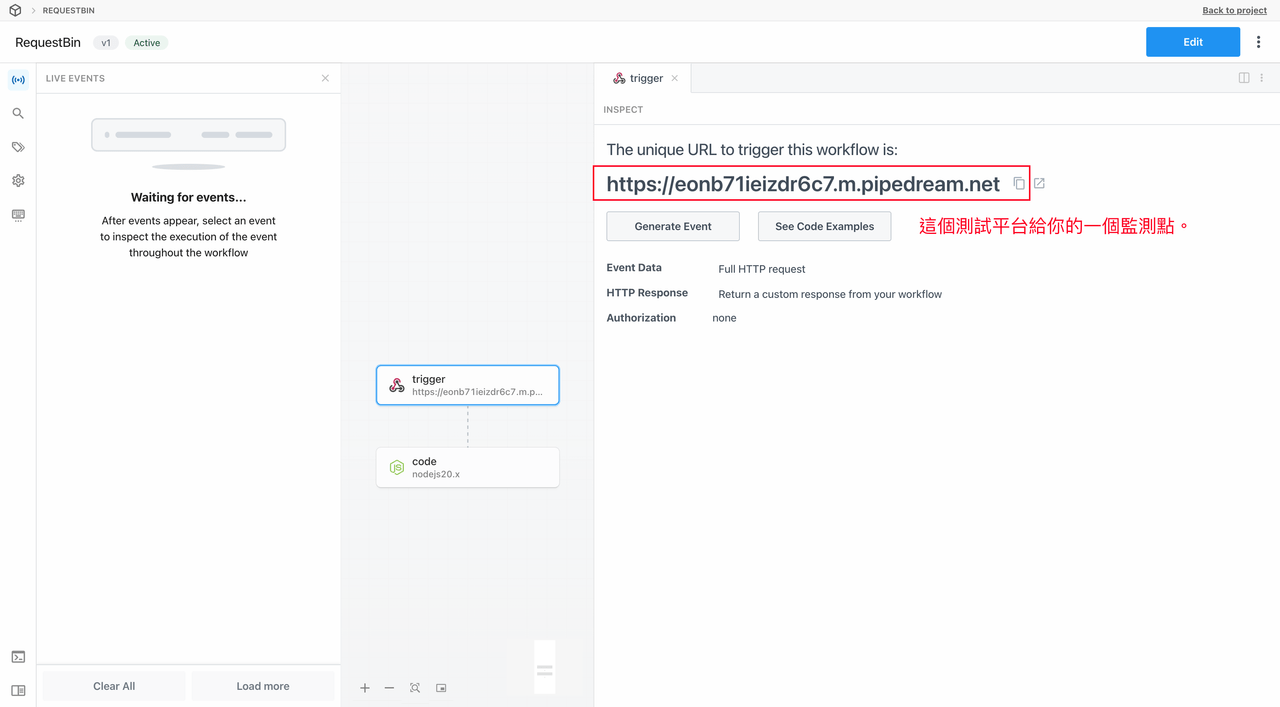Click the pipedream.net trigger URL text
This screenshot has height=707, width=1280.
[803, 184]
